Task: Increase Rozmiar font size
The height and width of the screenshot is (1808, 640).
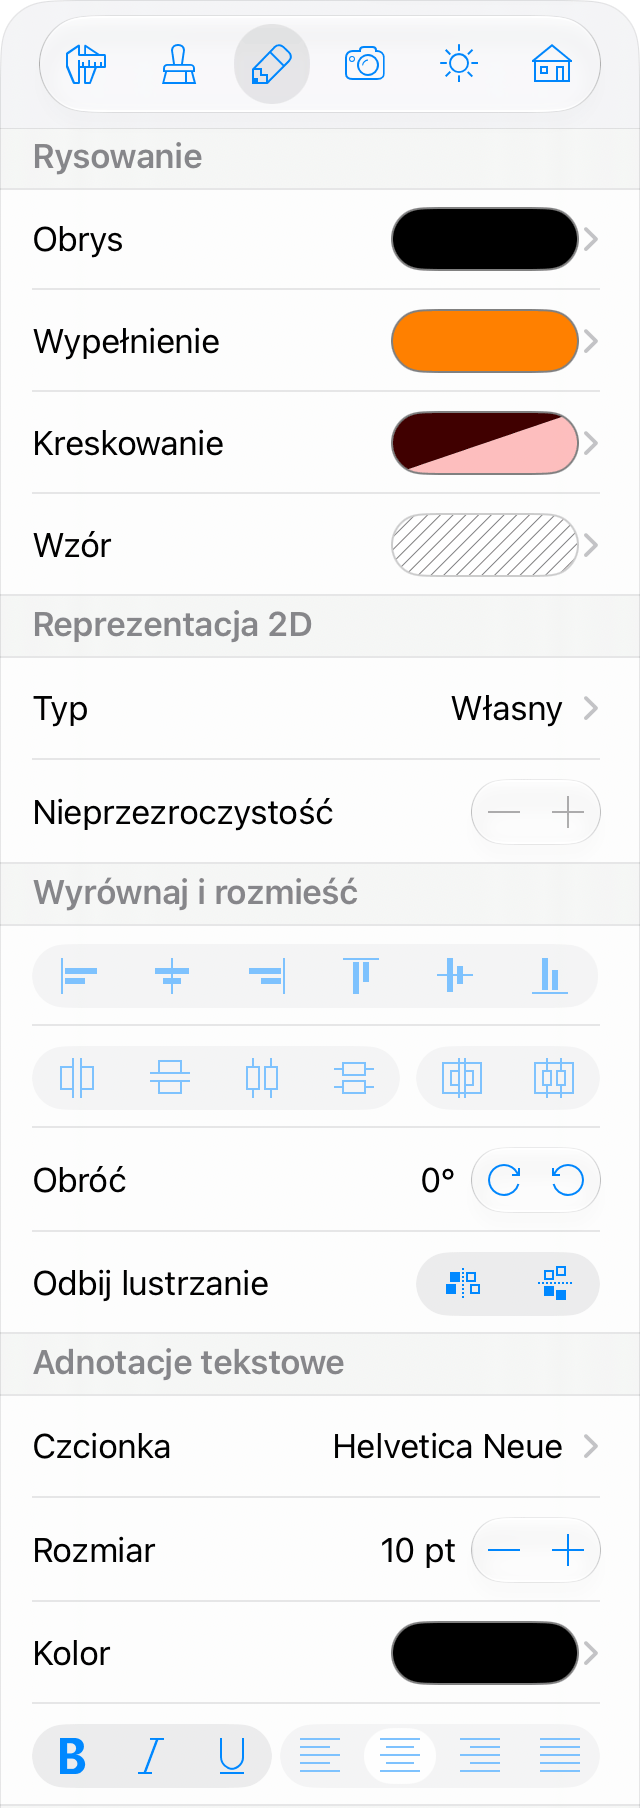Action: [x=568, y=1550]
